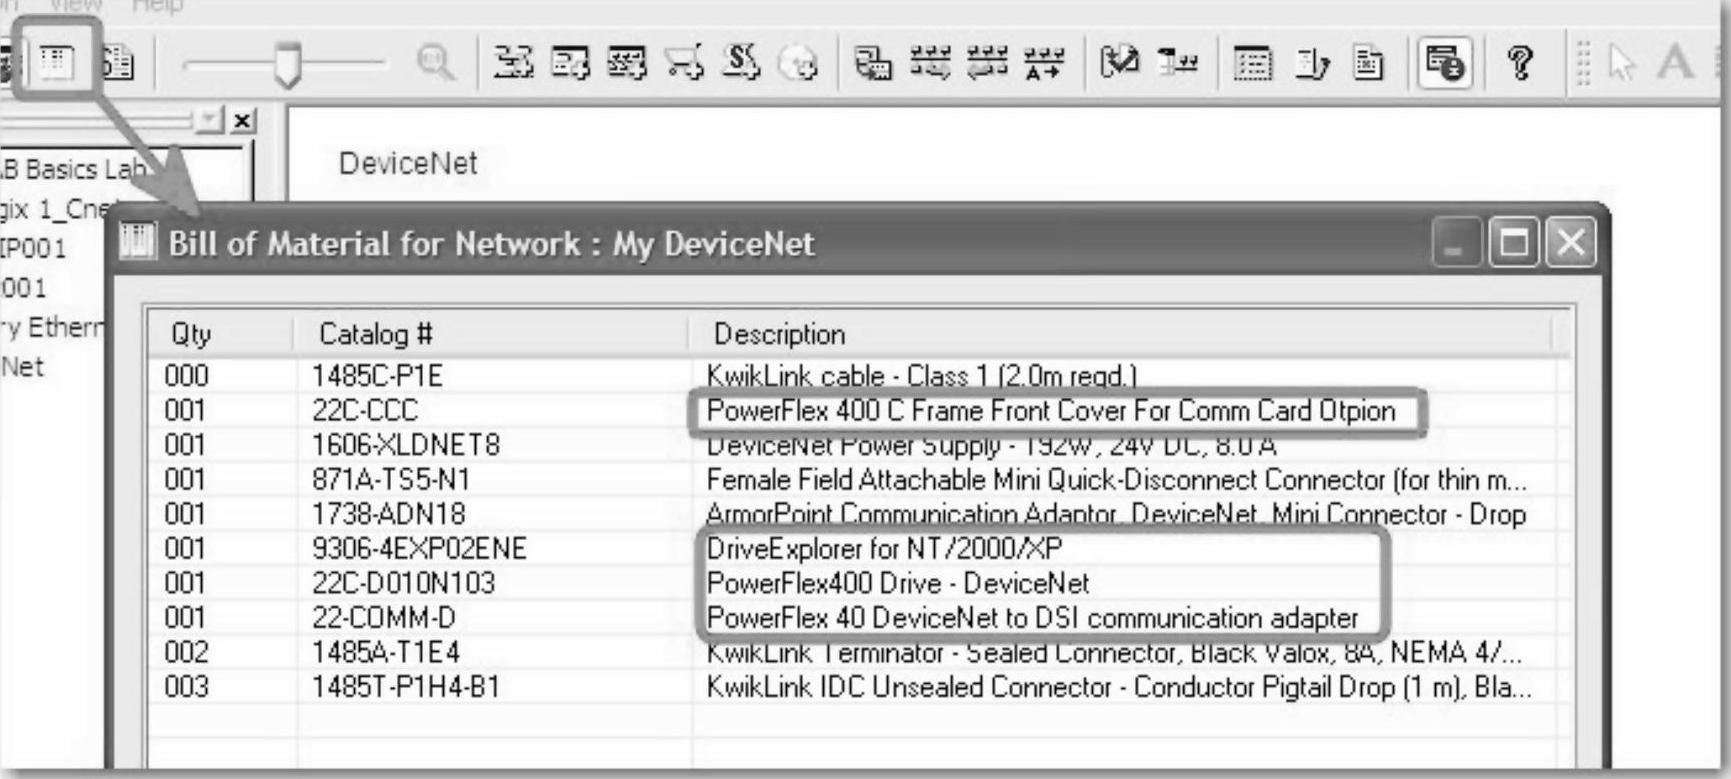Click 'PowerFlex400 Drive - DeviceNet' description
Viewport: 1731px width, 779px height.
[897, 583]
